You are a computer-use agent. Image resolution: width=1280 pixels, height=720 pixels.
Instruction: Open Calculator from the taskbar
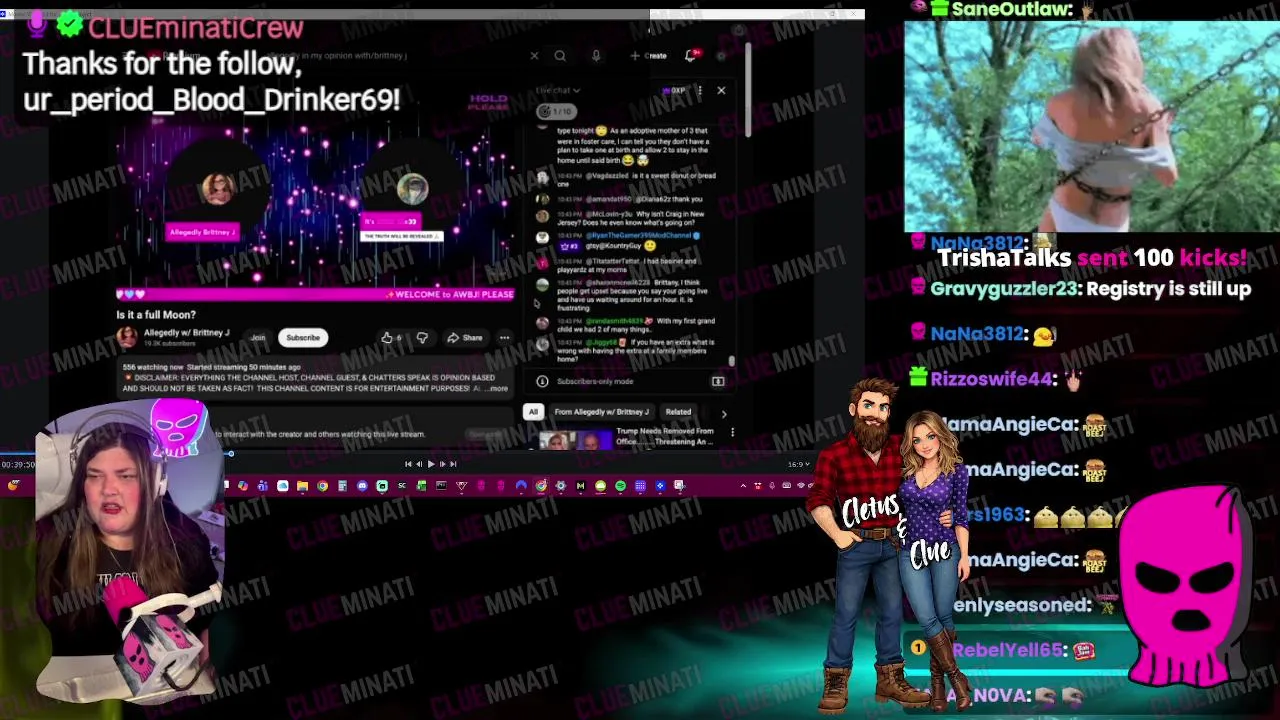(342, 486)
